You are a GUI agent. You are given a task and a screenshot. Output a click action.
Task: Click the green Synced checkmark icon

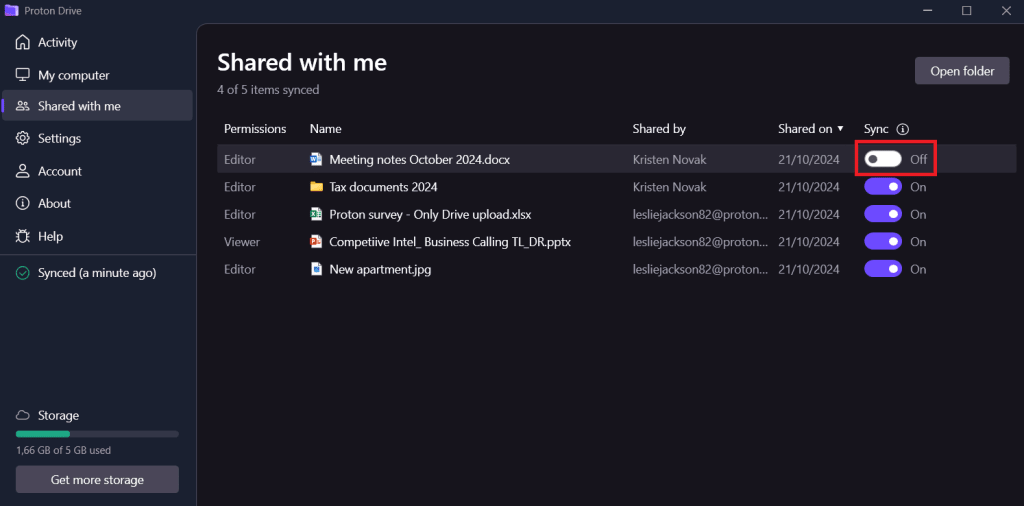pos(23,273)
